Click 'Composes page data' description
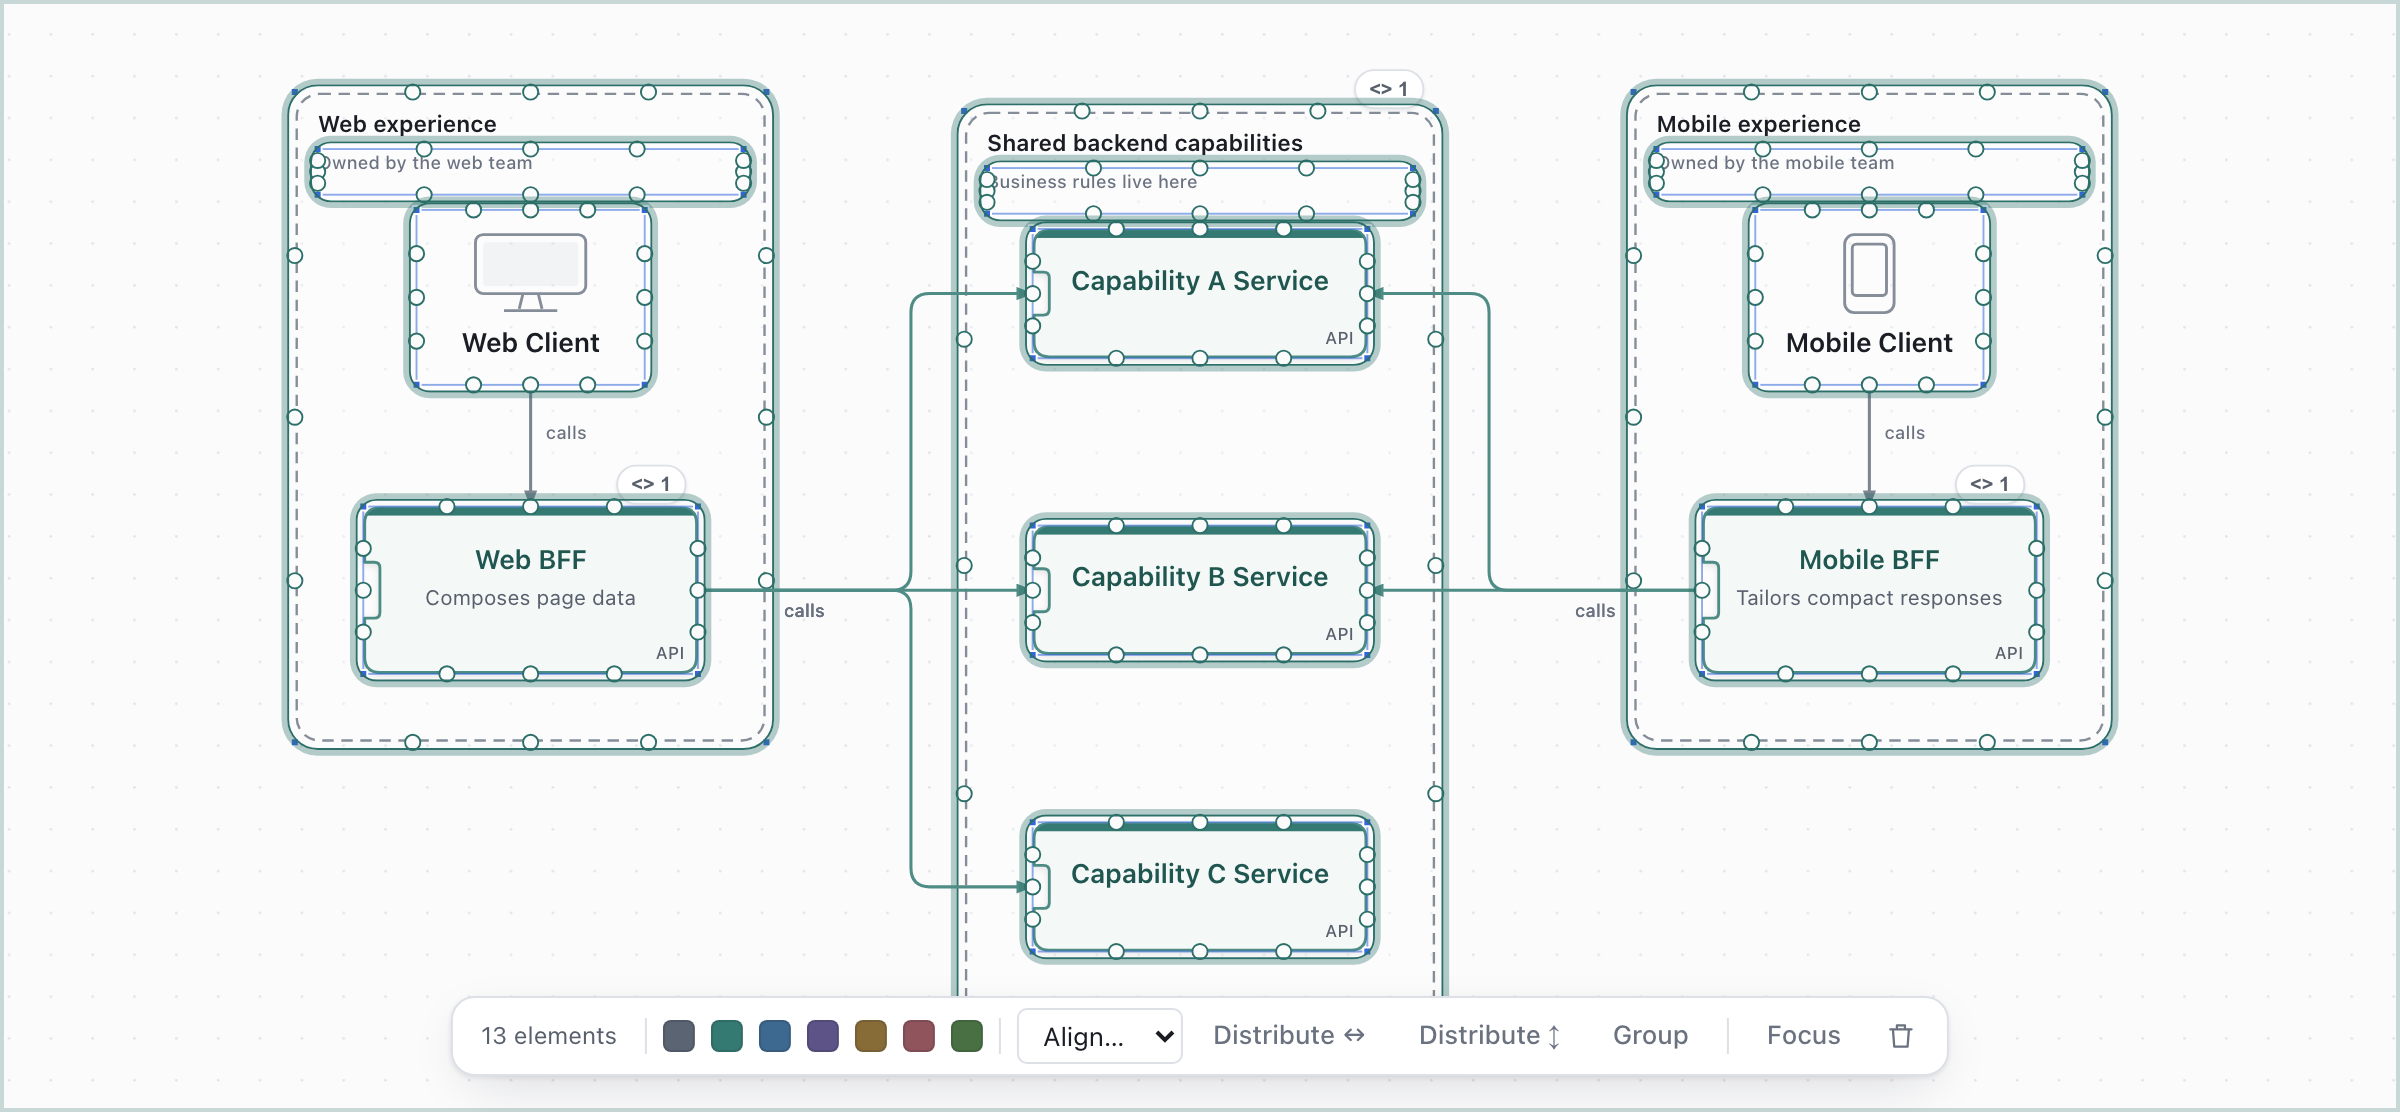The width and height of the screenshot is (2400, 1112). point(531,598)
